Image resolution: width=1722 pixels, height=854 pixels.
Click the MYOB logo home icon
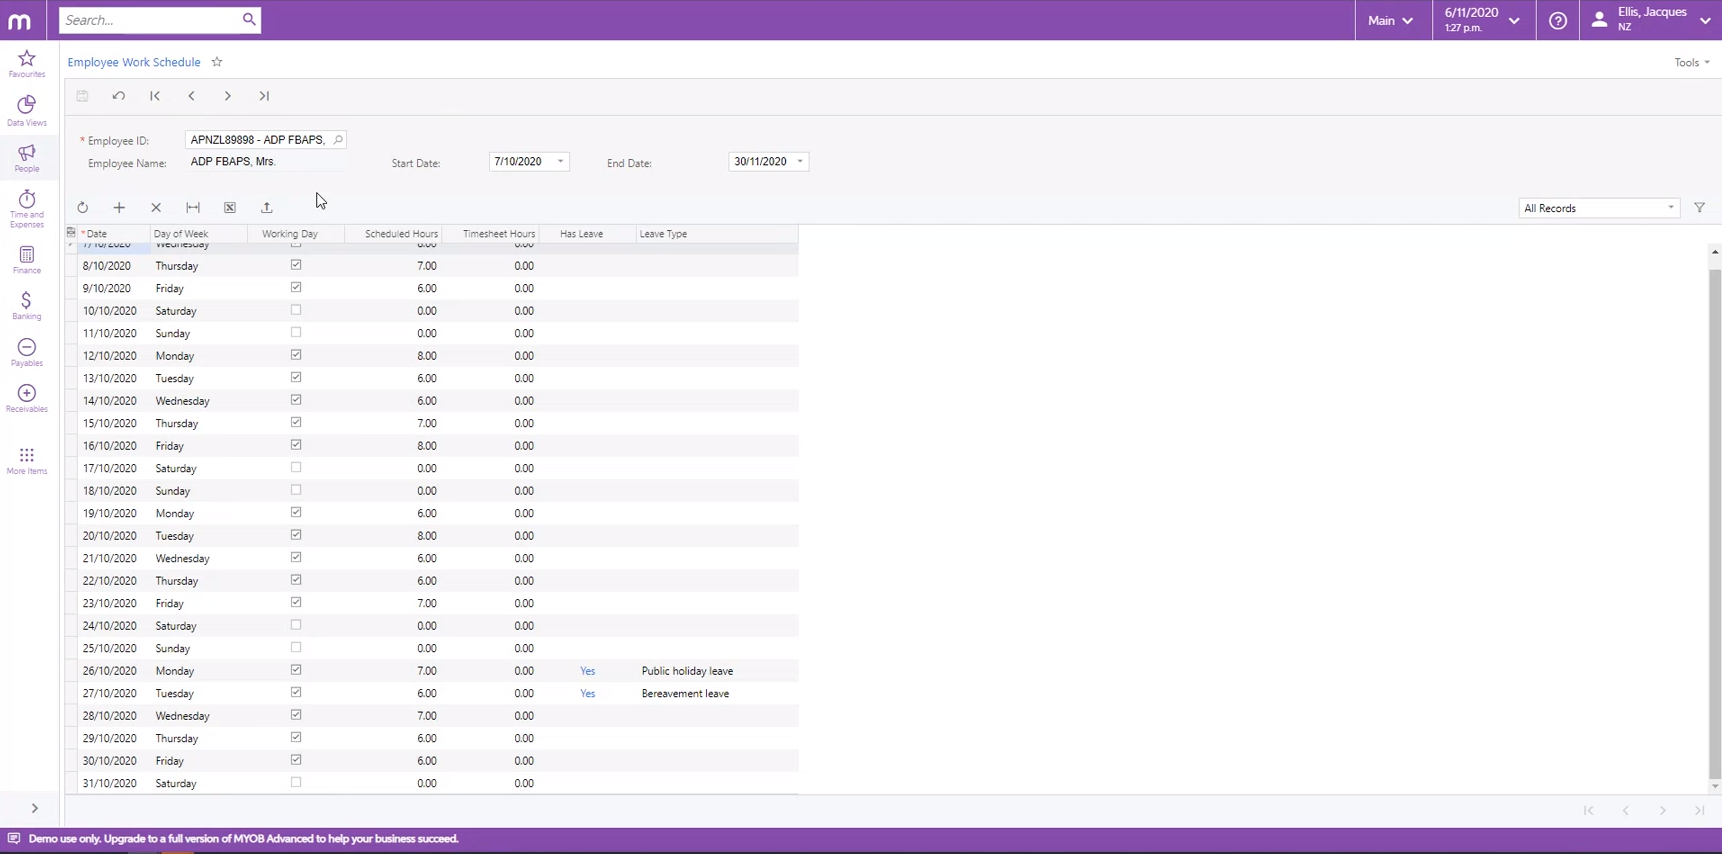click(x=19, y=20)
